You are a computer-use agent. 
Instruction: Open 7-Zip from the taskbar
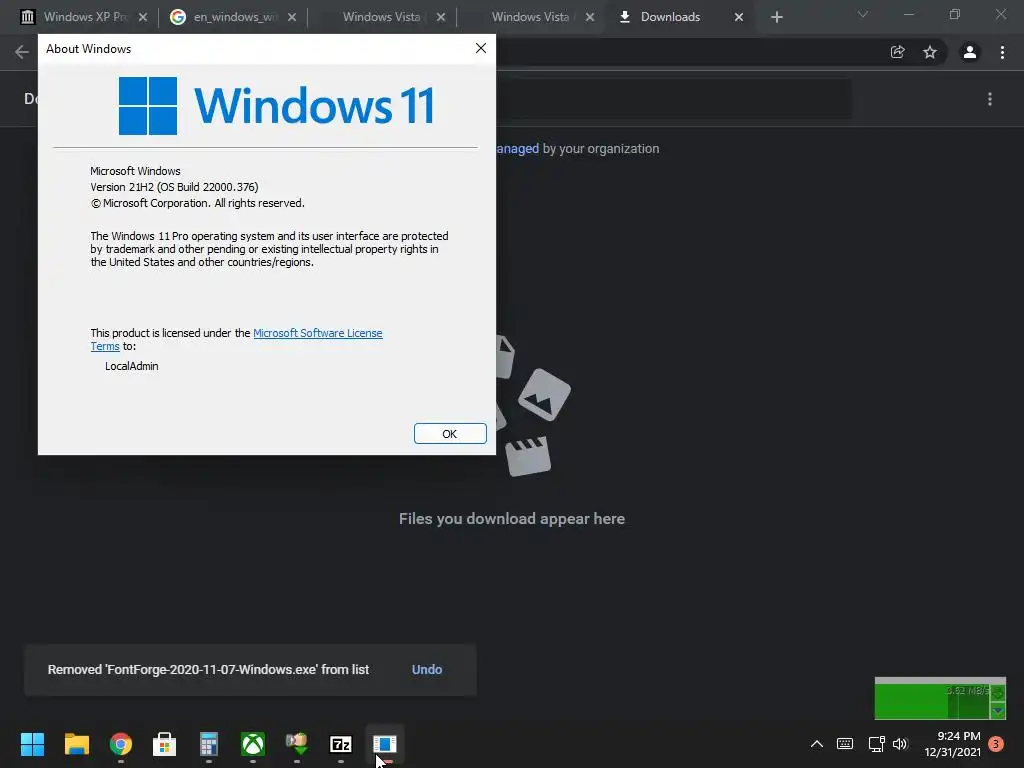341,744
